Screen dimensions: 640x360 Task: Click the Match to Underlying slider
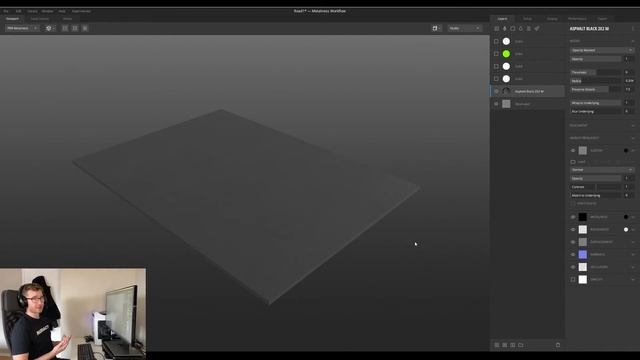click(596, 196)
